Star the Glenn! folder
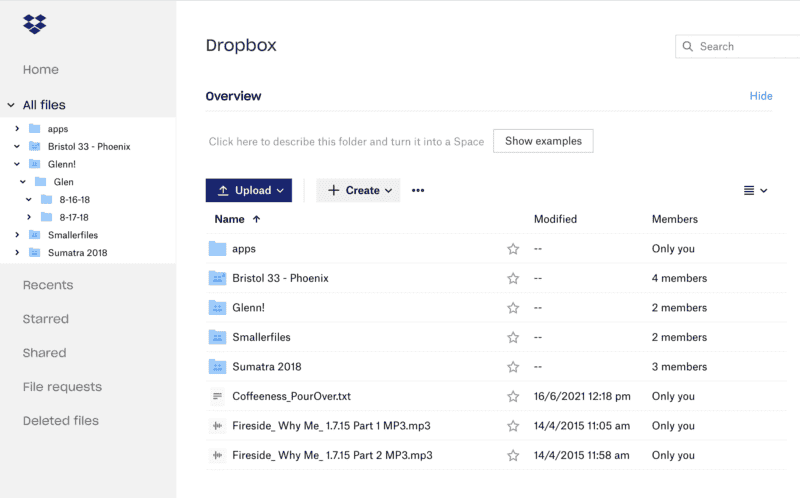The height and width of the screenshot is (498, 800). coord(513,308)
